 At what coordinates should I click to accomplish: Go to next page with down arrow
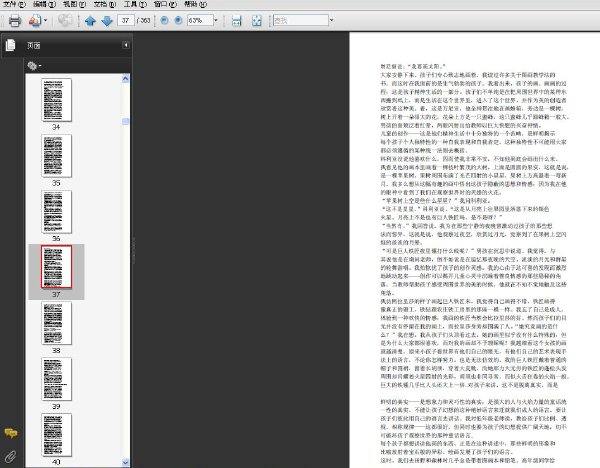(107, 21)
